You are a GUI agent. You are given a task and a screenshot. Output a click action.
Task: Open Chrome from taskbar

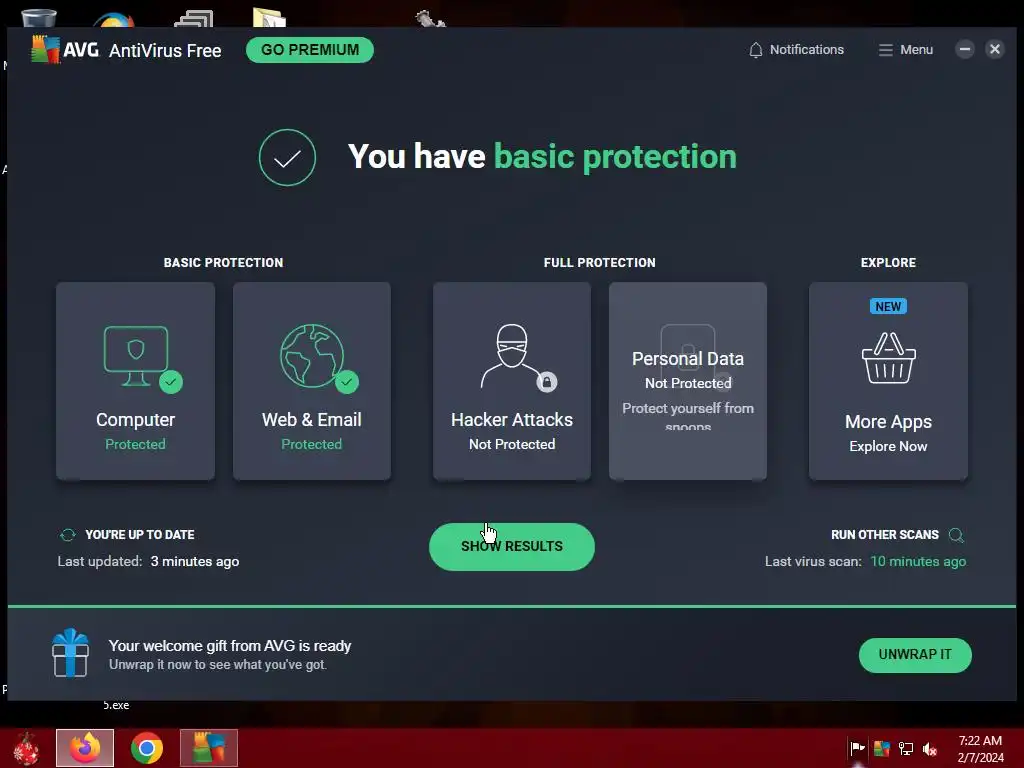[x=147, y=748]
